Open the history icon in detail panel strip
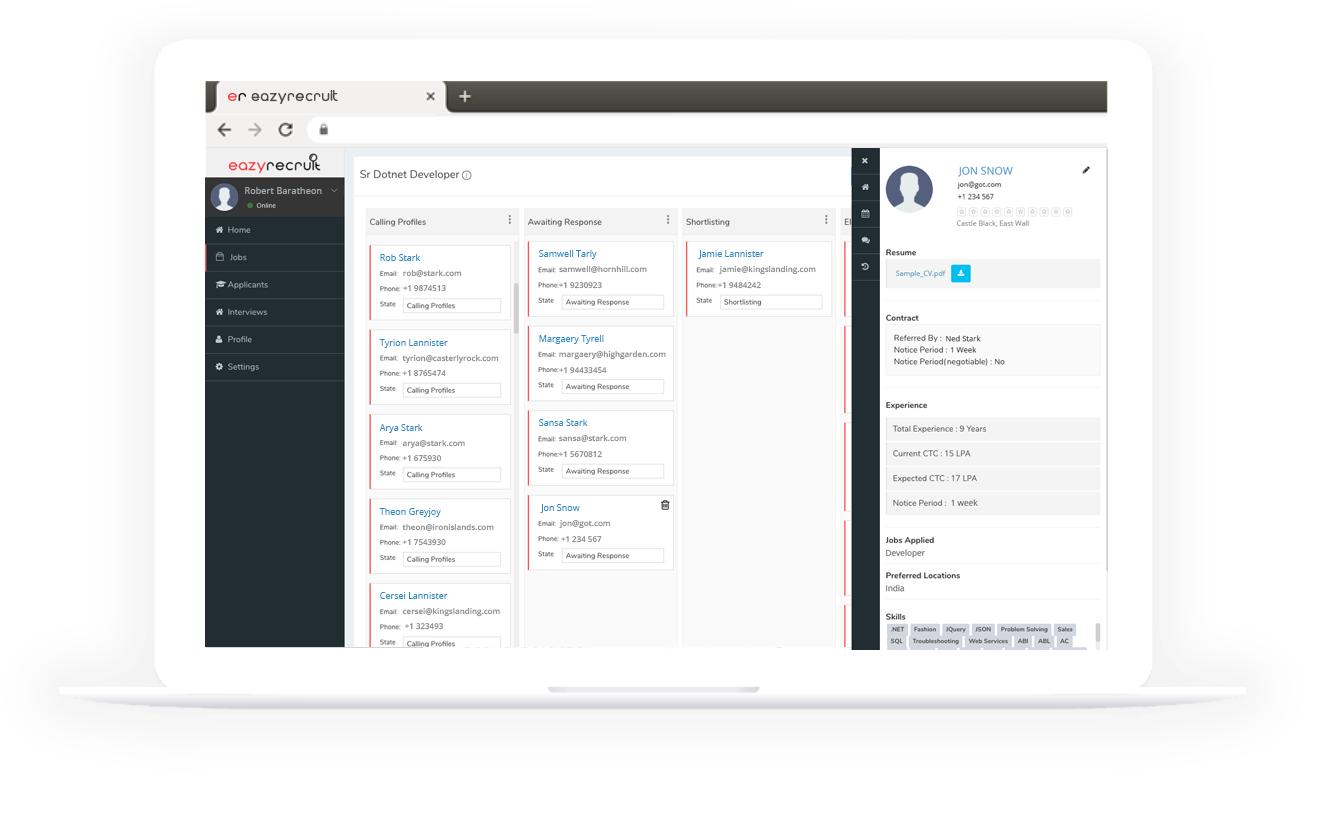Viewport: 1343px width, 827px height. [865, 267]
